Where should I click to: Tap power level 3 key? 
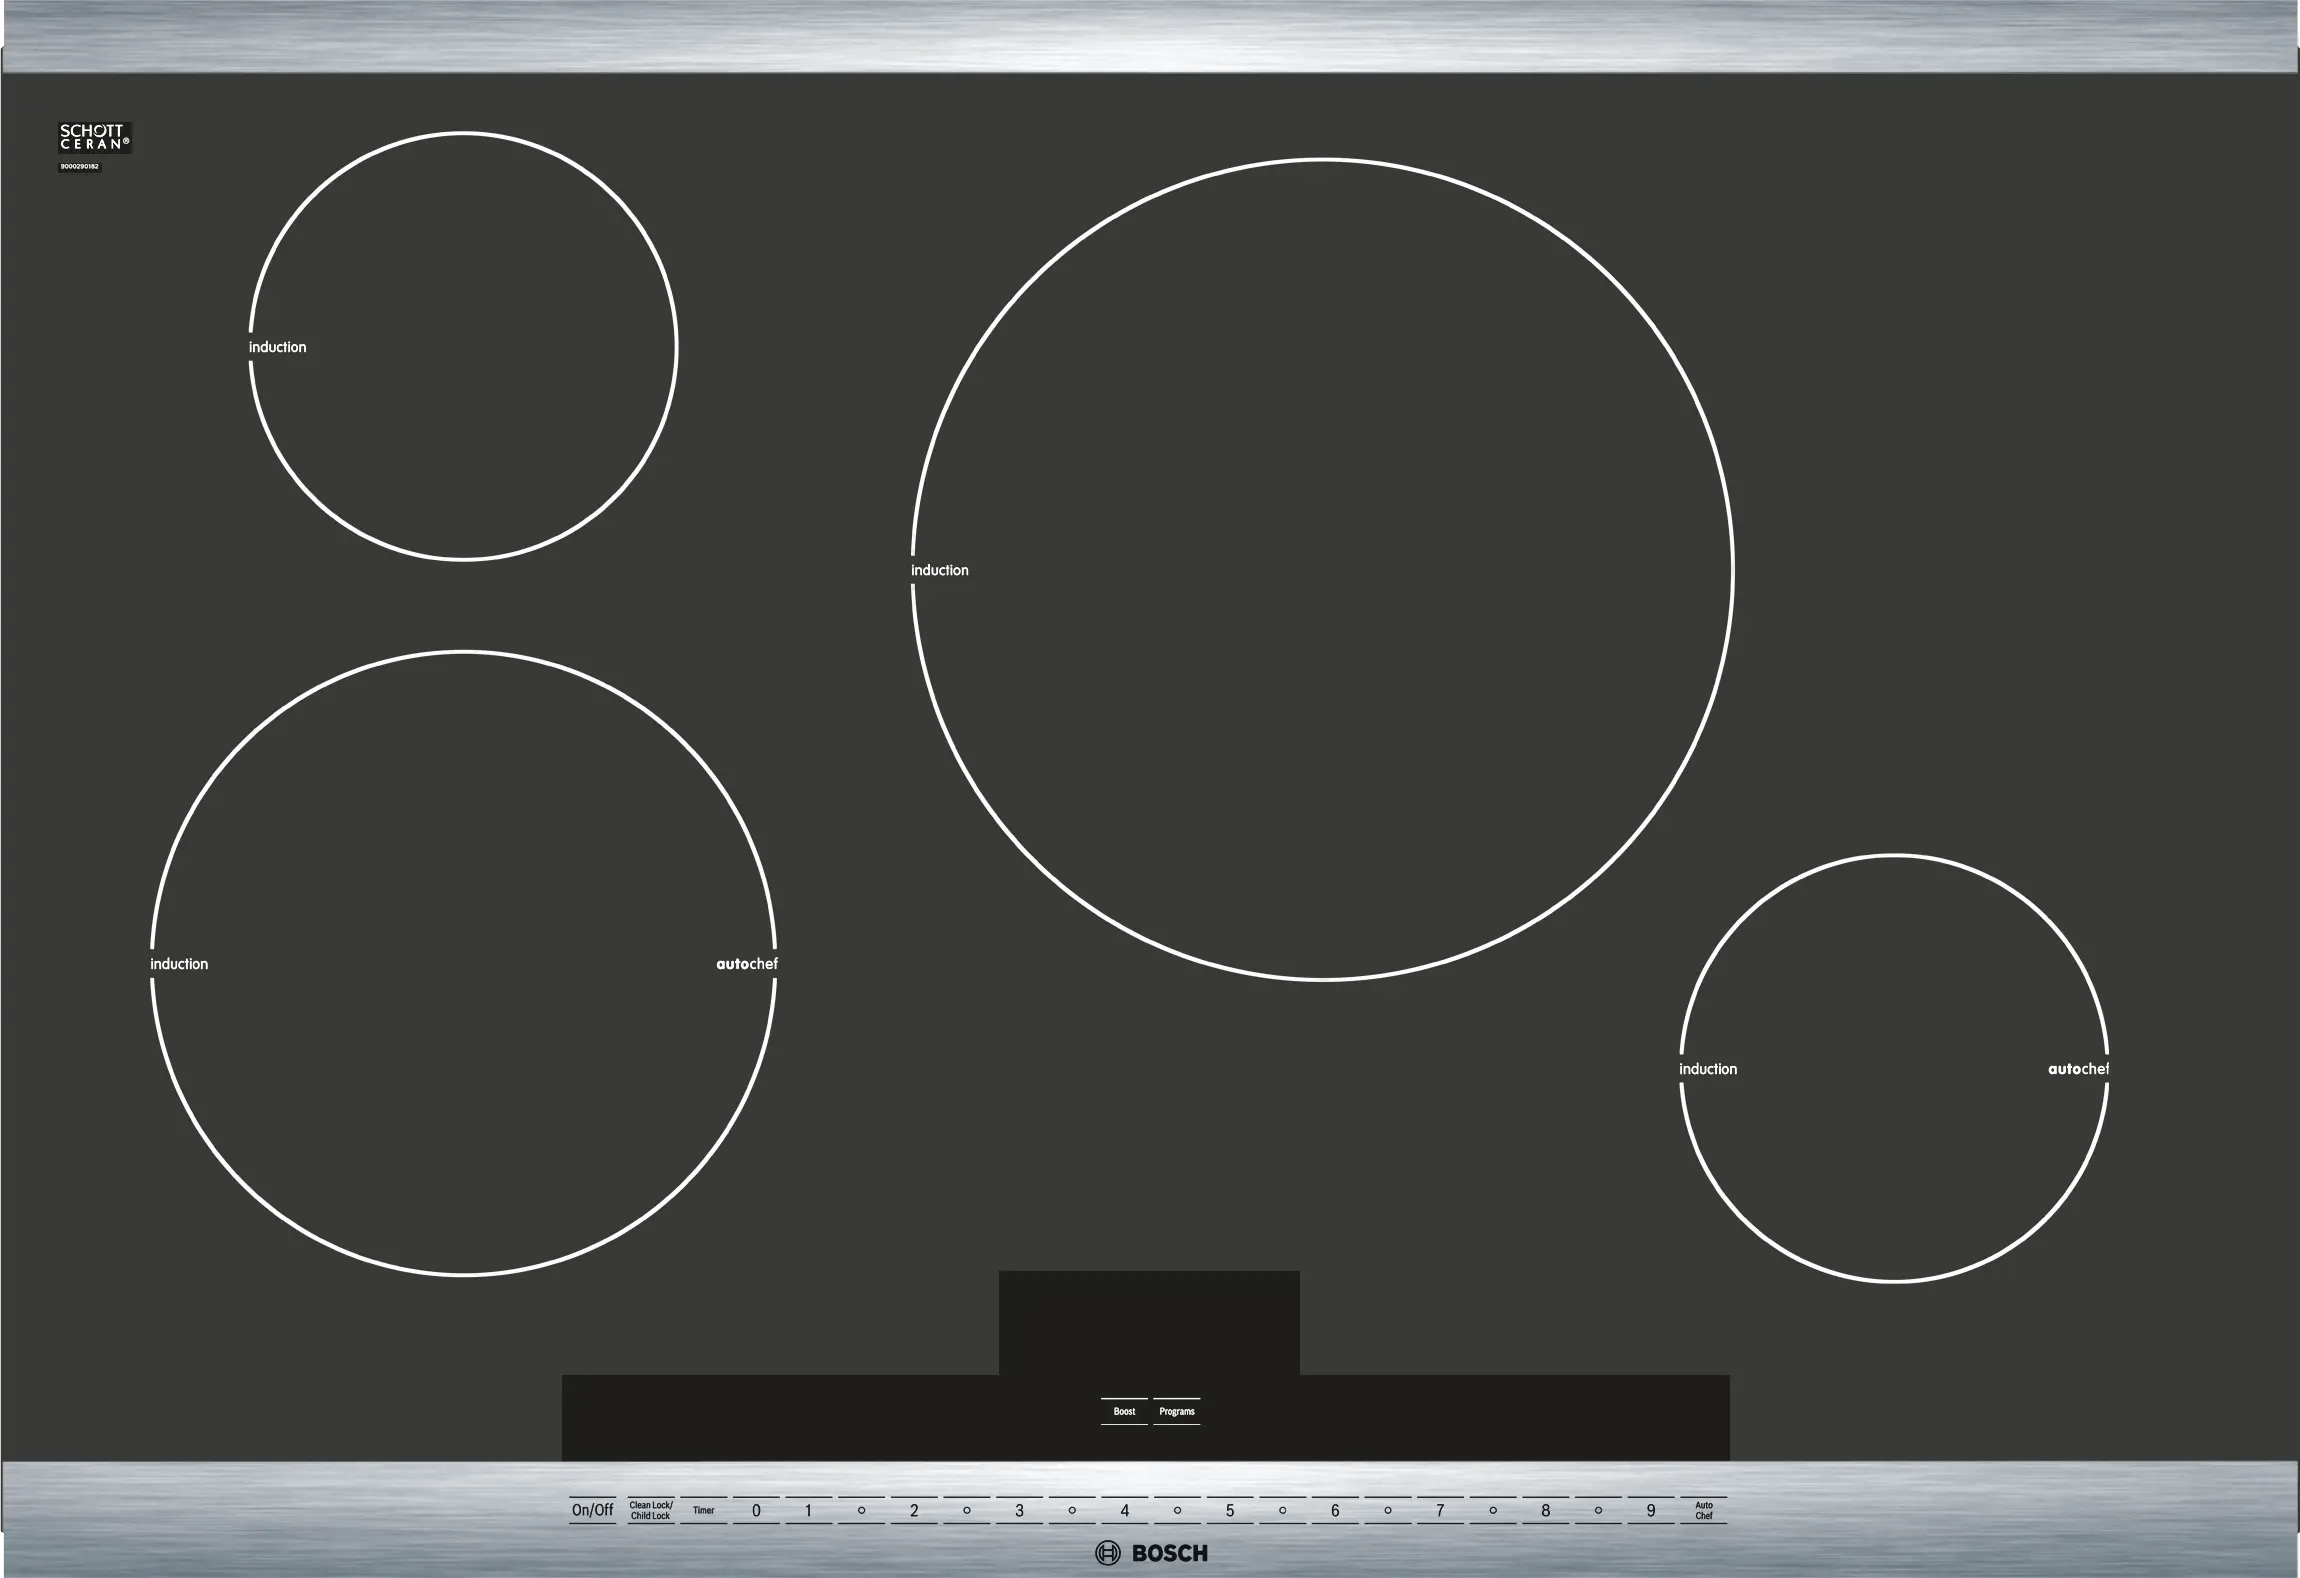click(x=1019, y=1510)
